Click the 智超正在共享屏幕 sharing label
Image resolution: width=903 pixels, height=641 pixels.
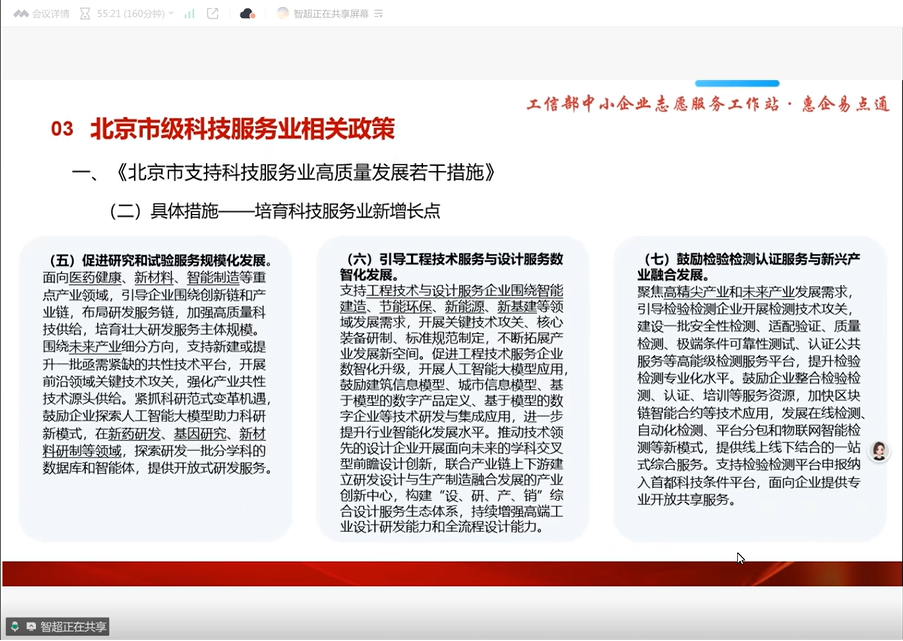pos(330,13)
